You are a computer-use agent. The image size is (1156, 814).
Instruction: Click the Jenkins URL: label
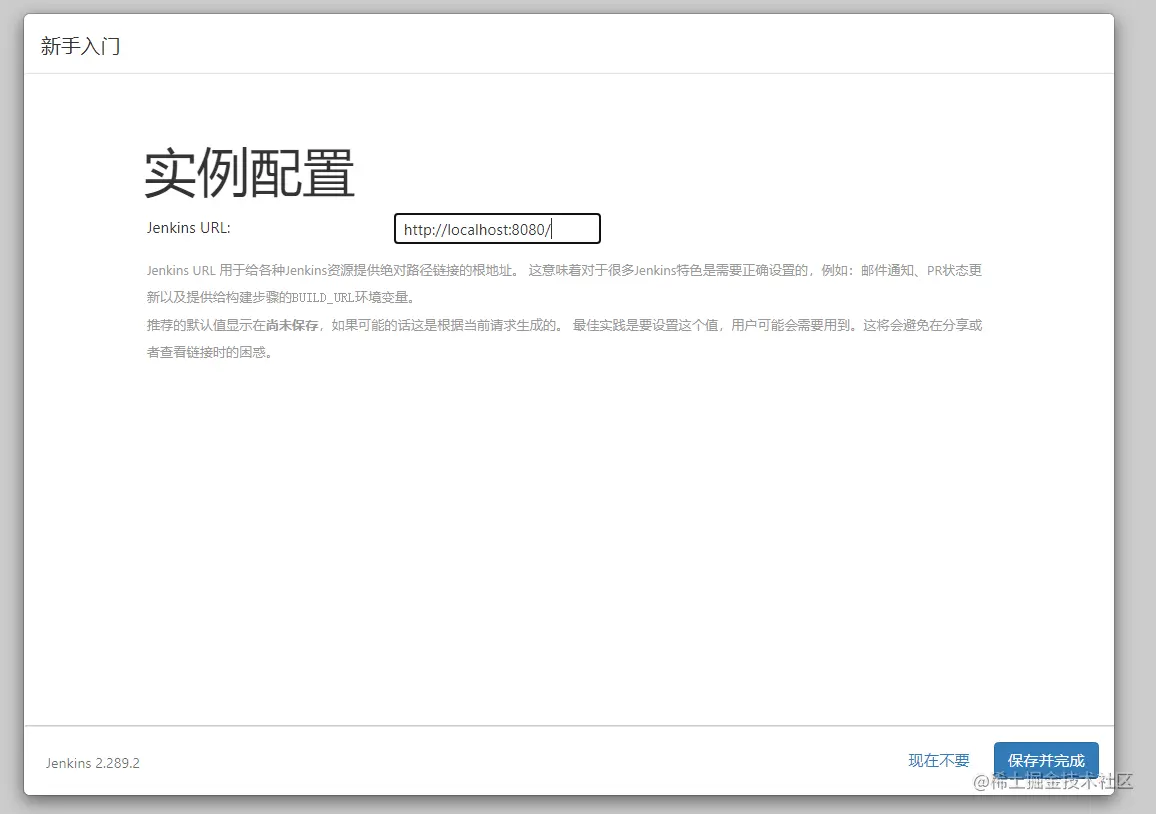[x=189, y=228]
